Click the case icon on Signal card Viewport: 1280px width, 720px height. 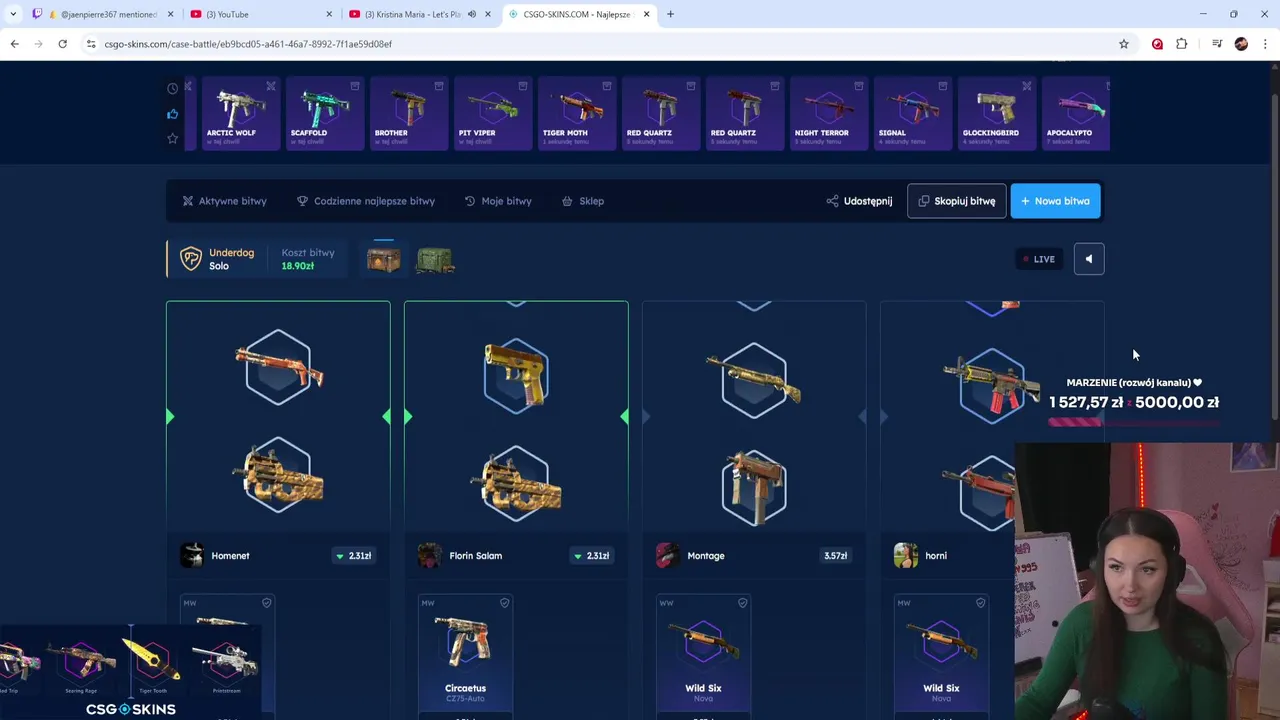942,86
